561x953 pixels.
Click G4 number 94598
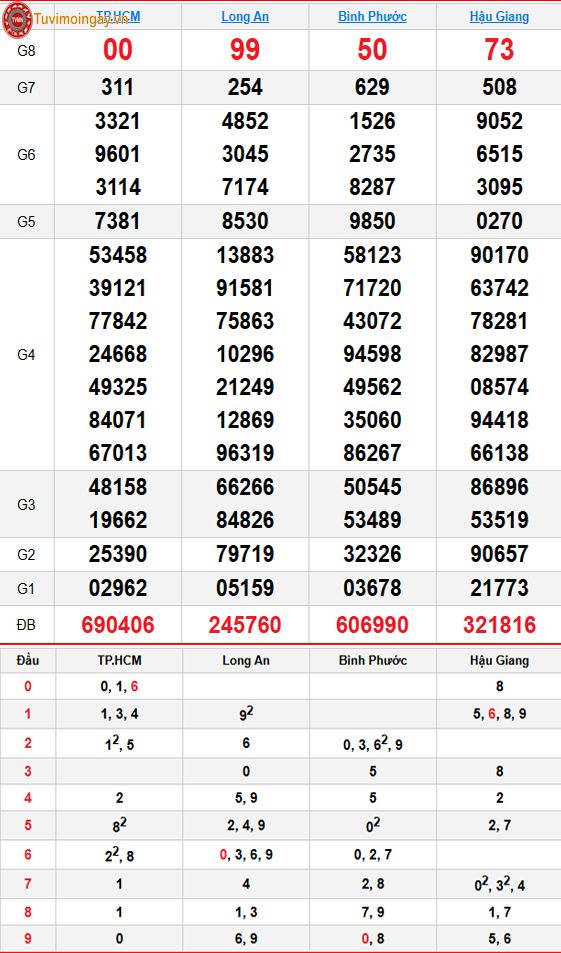(372, 354)
